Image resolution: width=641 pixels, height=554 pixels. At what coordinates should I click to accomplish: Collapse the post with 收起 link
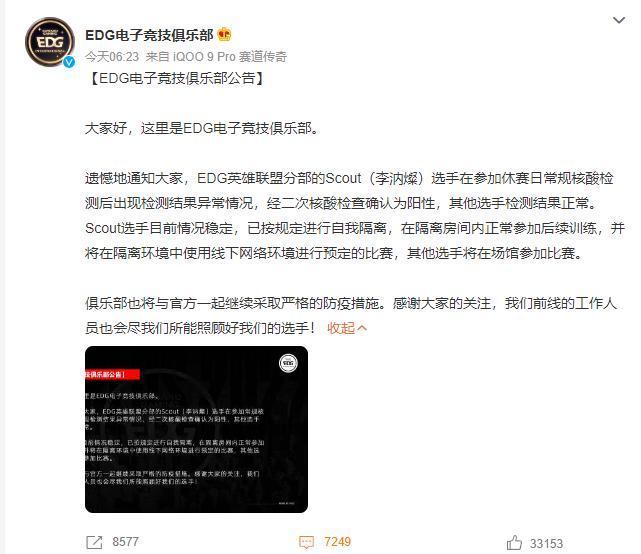[341, 328]
